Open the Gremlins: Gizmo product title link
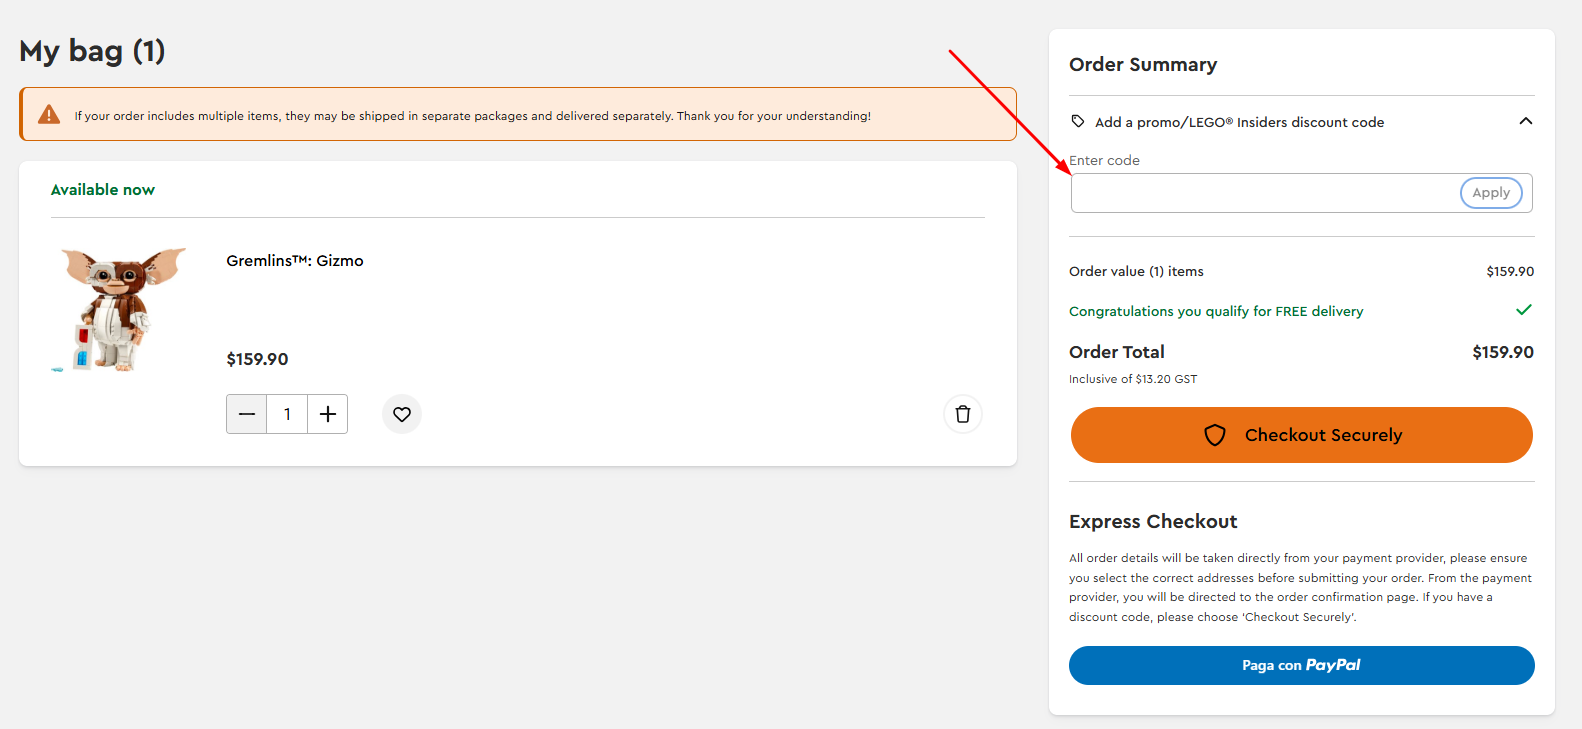The height and width of the screenshot is (729, 1582). tap(295, 261)
